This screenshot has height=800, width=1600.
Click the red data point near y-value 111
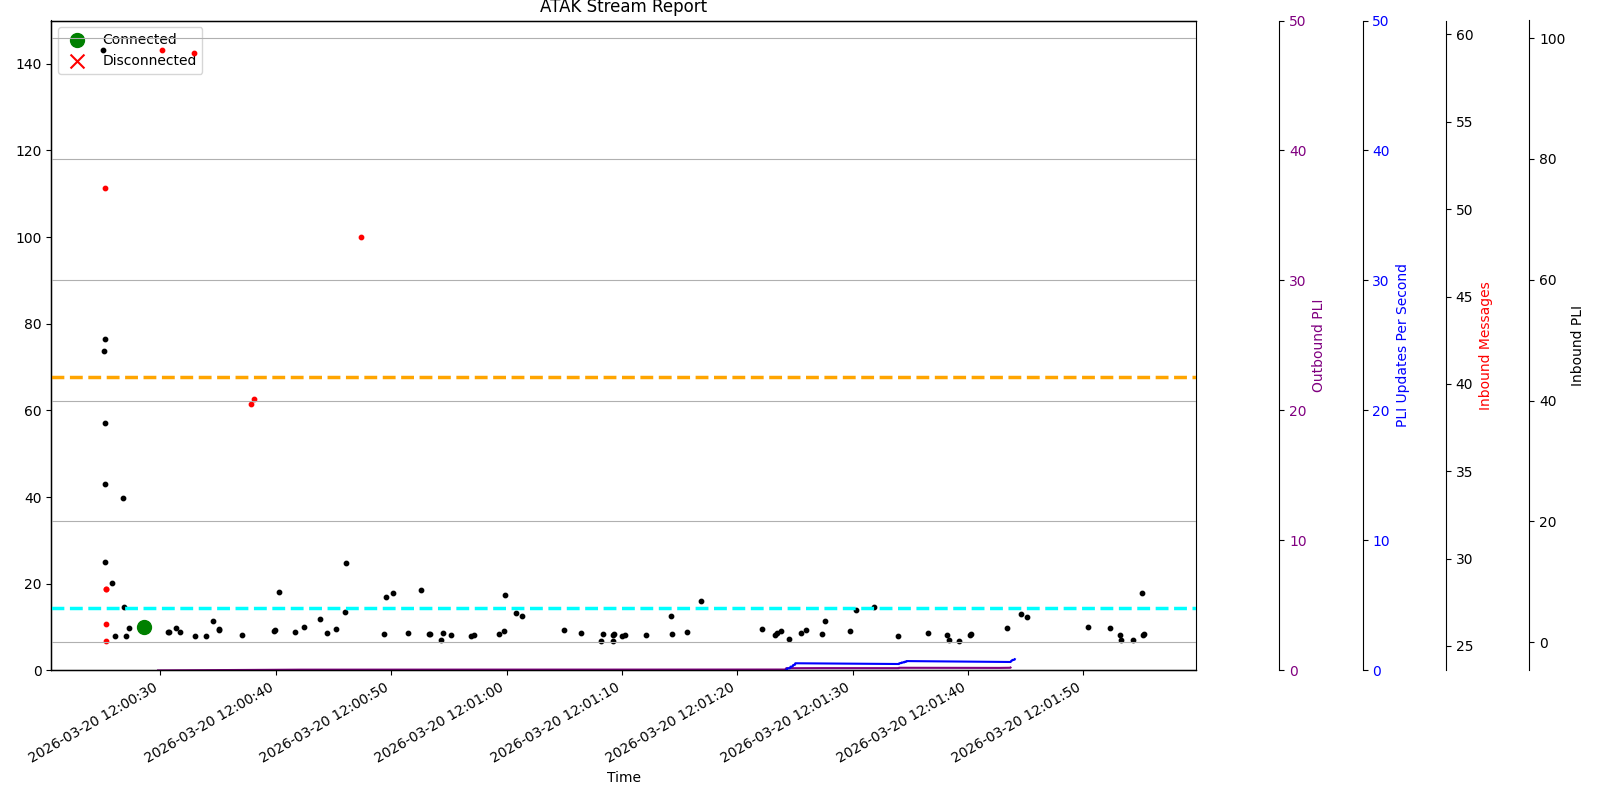[105, 188]
